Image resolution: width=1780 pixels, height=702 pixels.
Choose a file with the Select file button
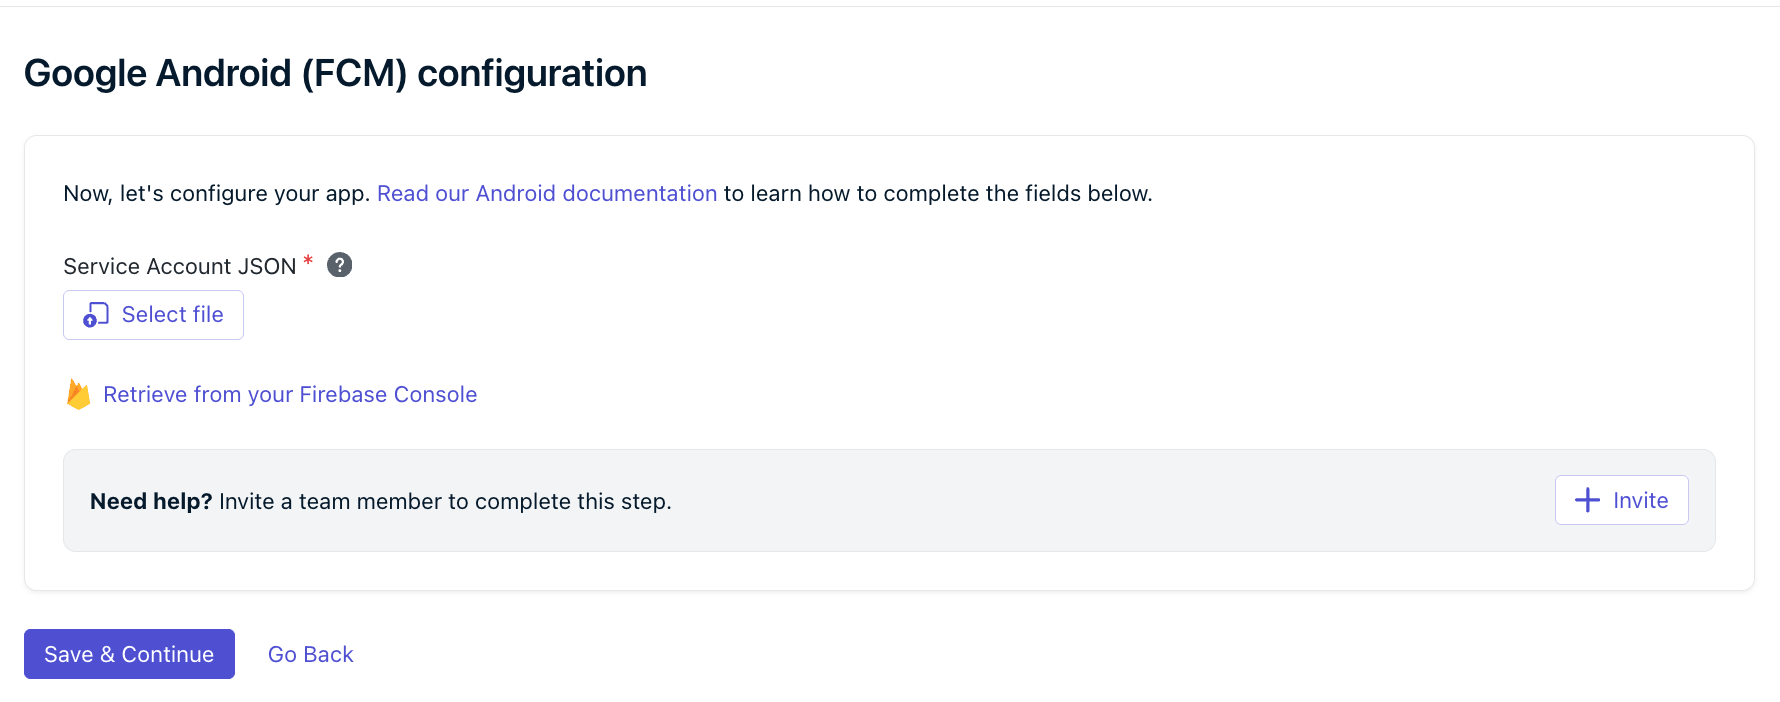pyautogui.click(x=153, y=315)
